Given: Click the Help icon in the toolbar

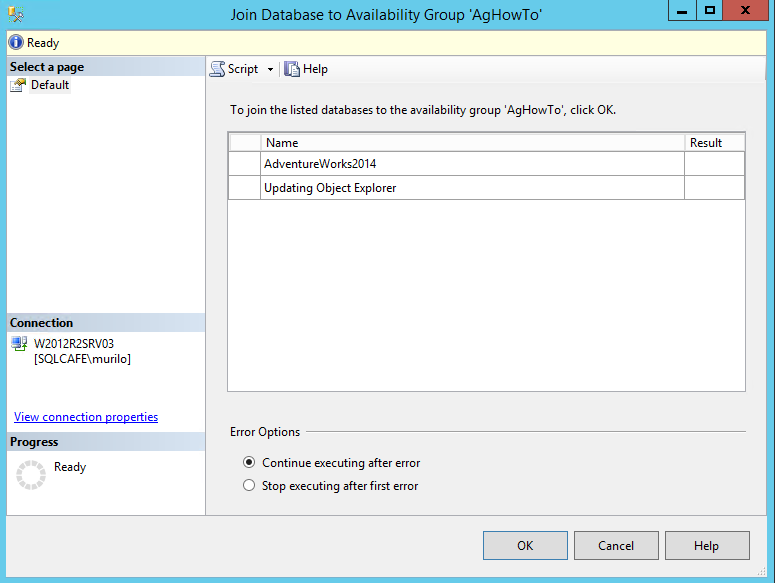Looking at the screenshot, I should [x=292, y=69].
